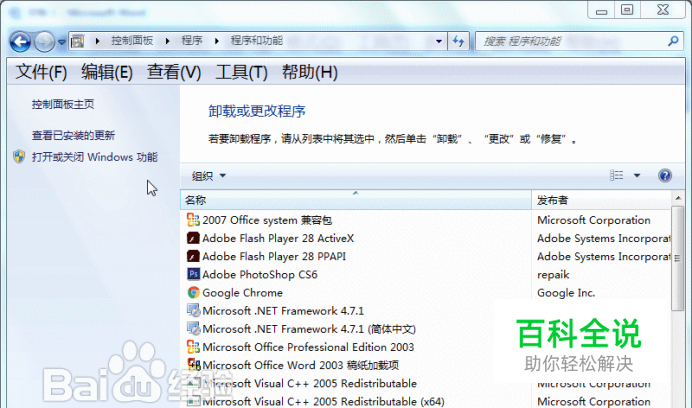Open the 编辑(E) menu
This screenshot has height=408, width=692.
[x=107, y=72]
